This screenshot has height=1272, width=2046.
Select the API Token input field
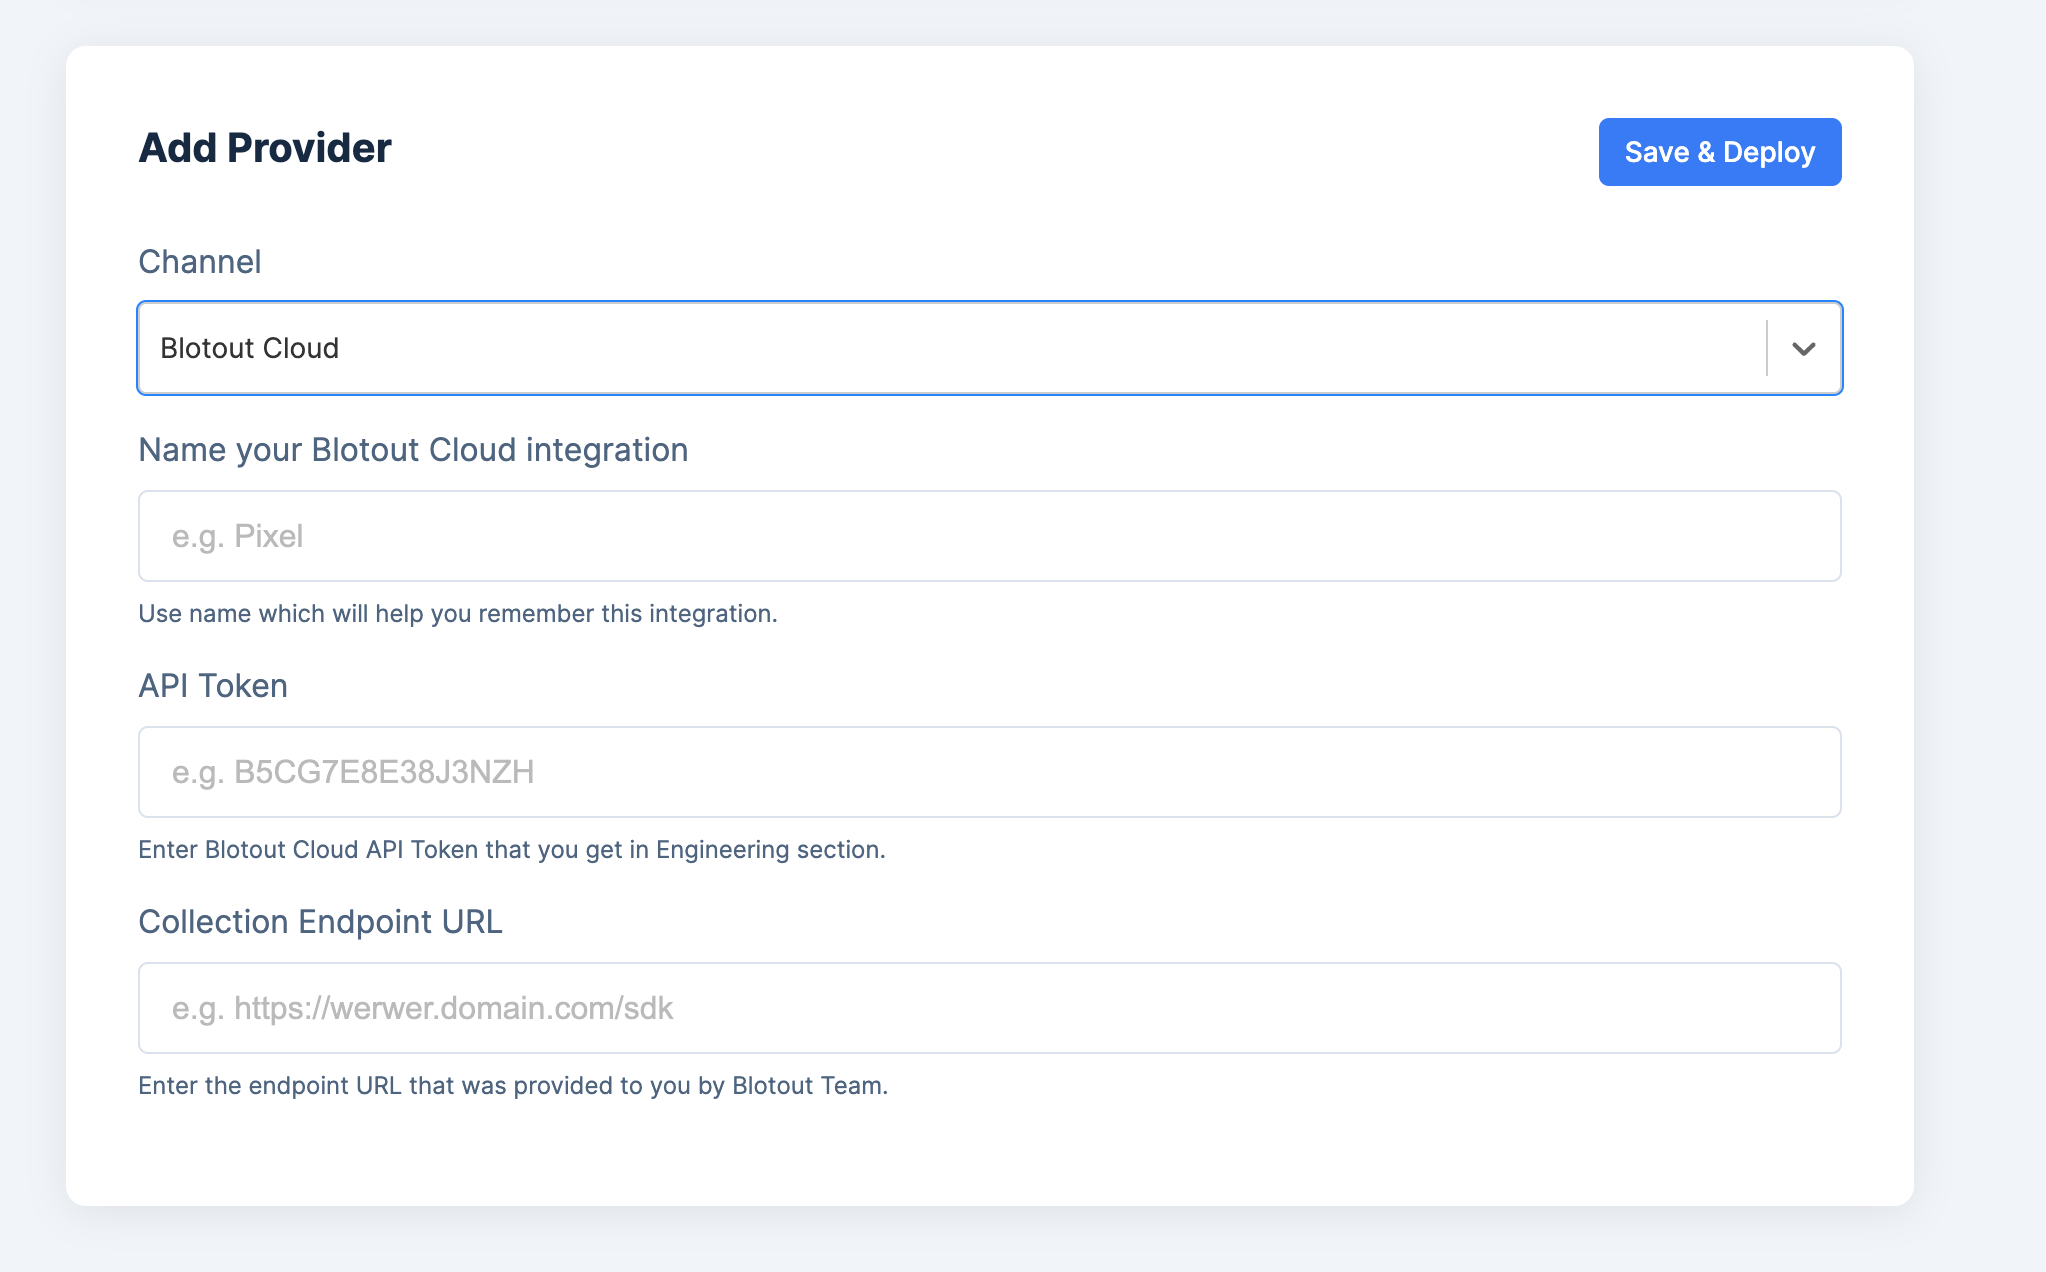990,772
